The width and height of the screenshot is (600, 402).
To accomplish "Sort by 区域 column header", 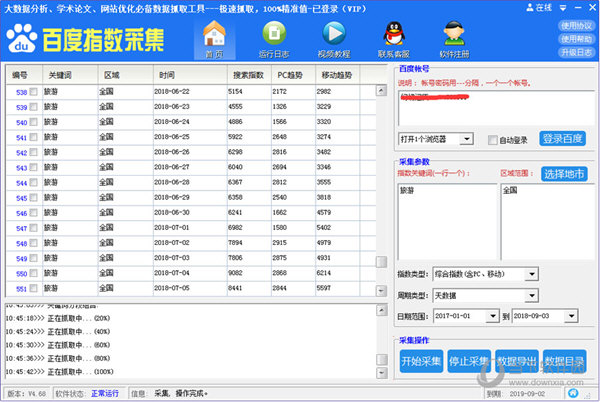I will pyautogui.click(x=126, y=75).
